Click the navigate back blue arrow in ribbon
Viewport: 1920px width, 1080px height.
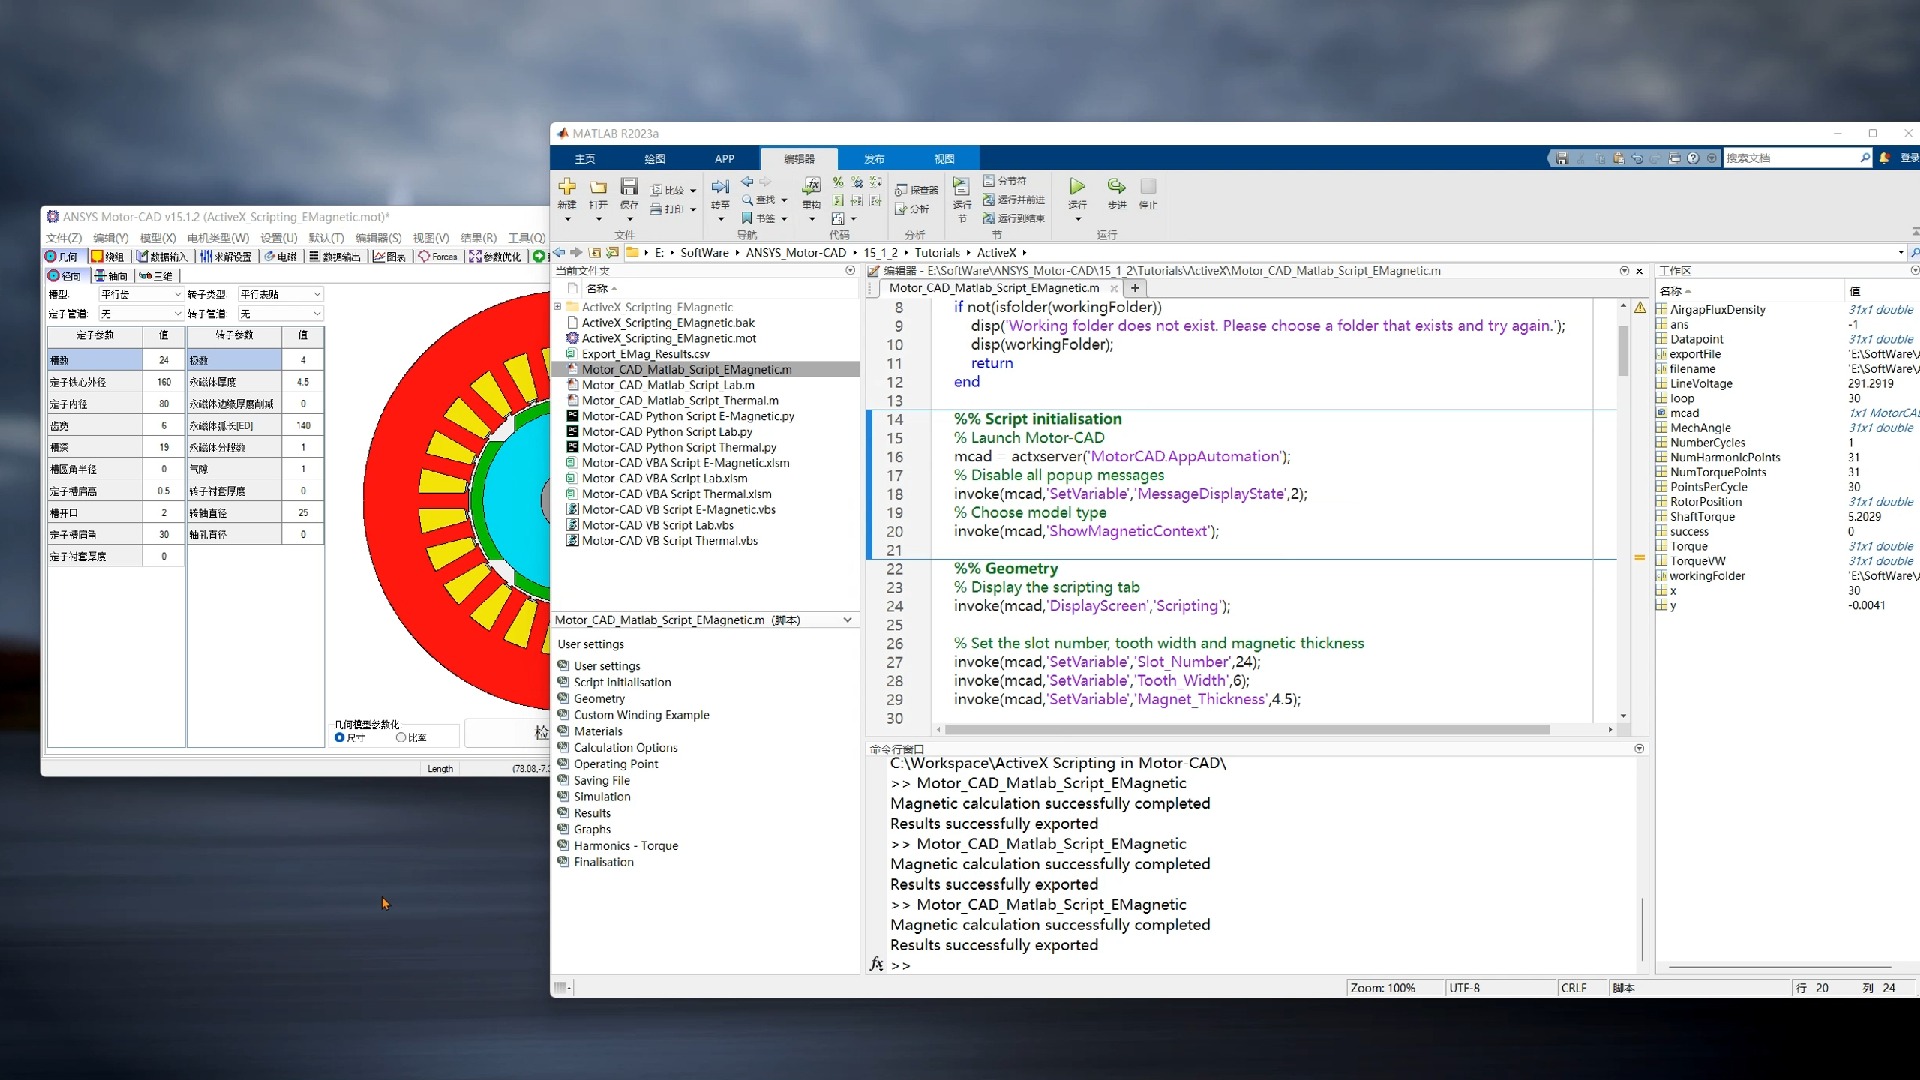747,182
